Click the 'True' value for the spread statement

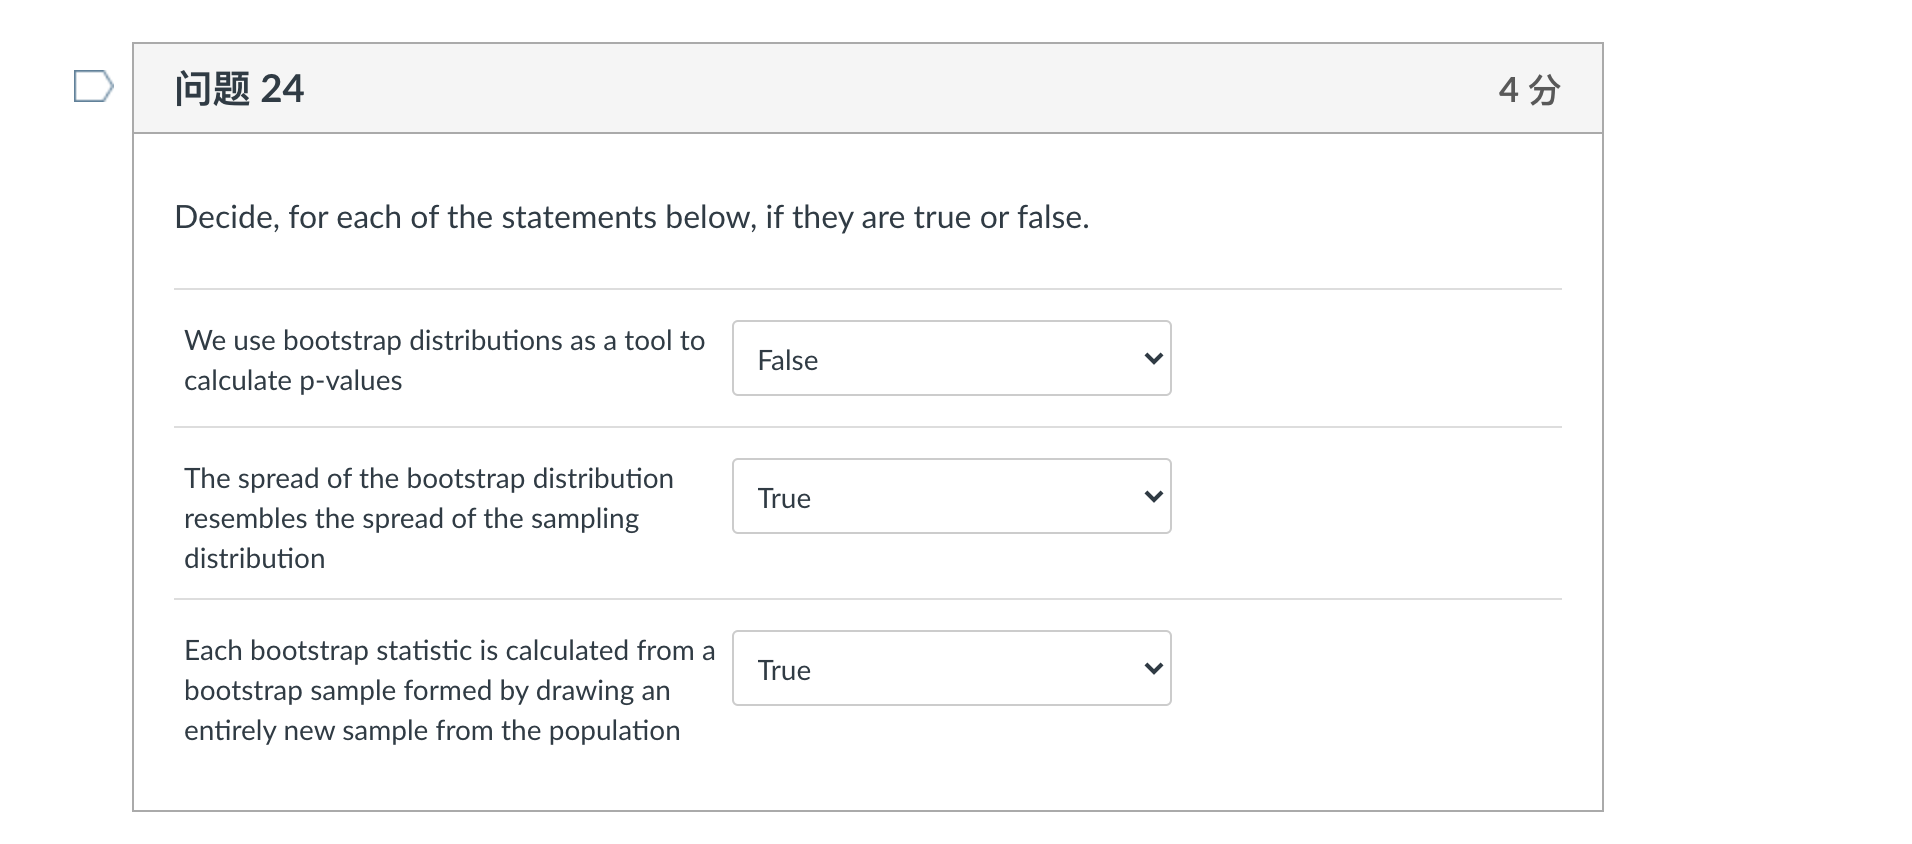pyautogui.click(x=784, y=498)
